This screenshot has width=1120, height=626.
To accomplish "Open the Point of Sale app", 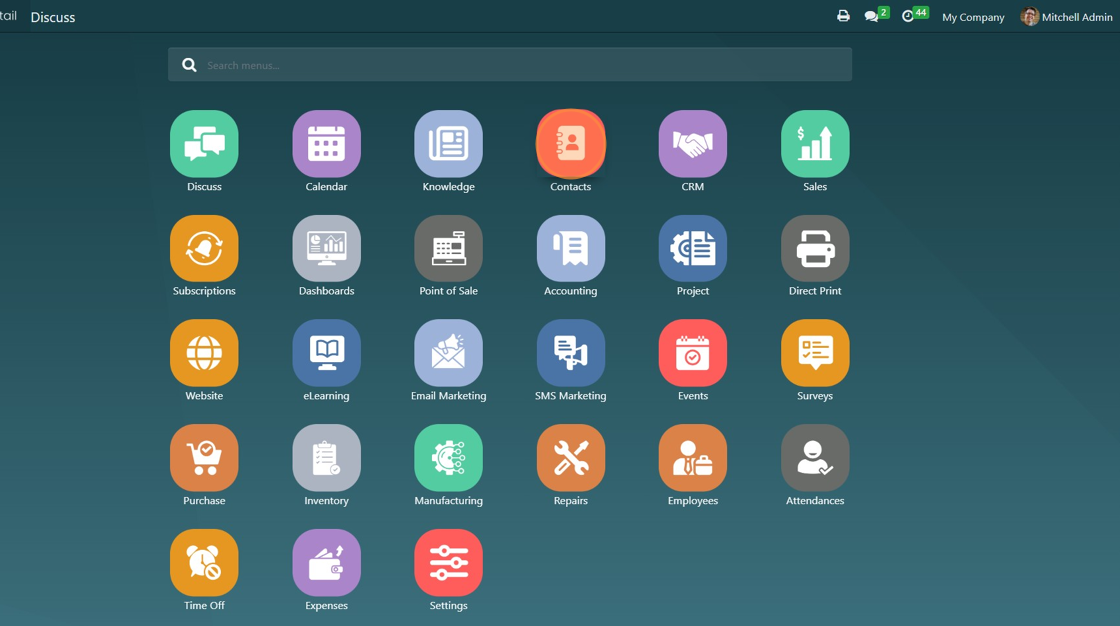I will coord(449,249).
